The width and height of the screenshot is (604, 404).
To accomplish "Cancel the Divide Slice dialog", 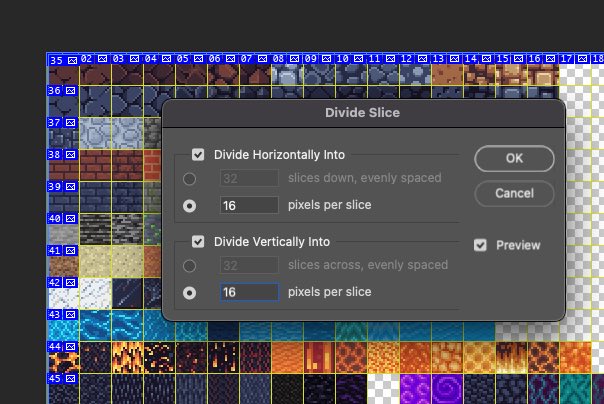I will tap(514, 193).
